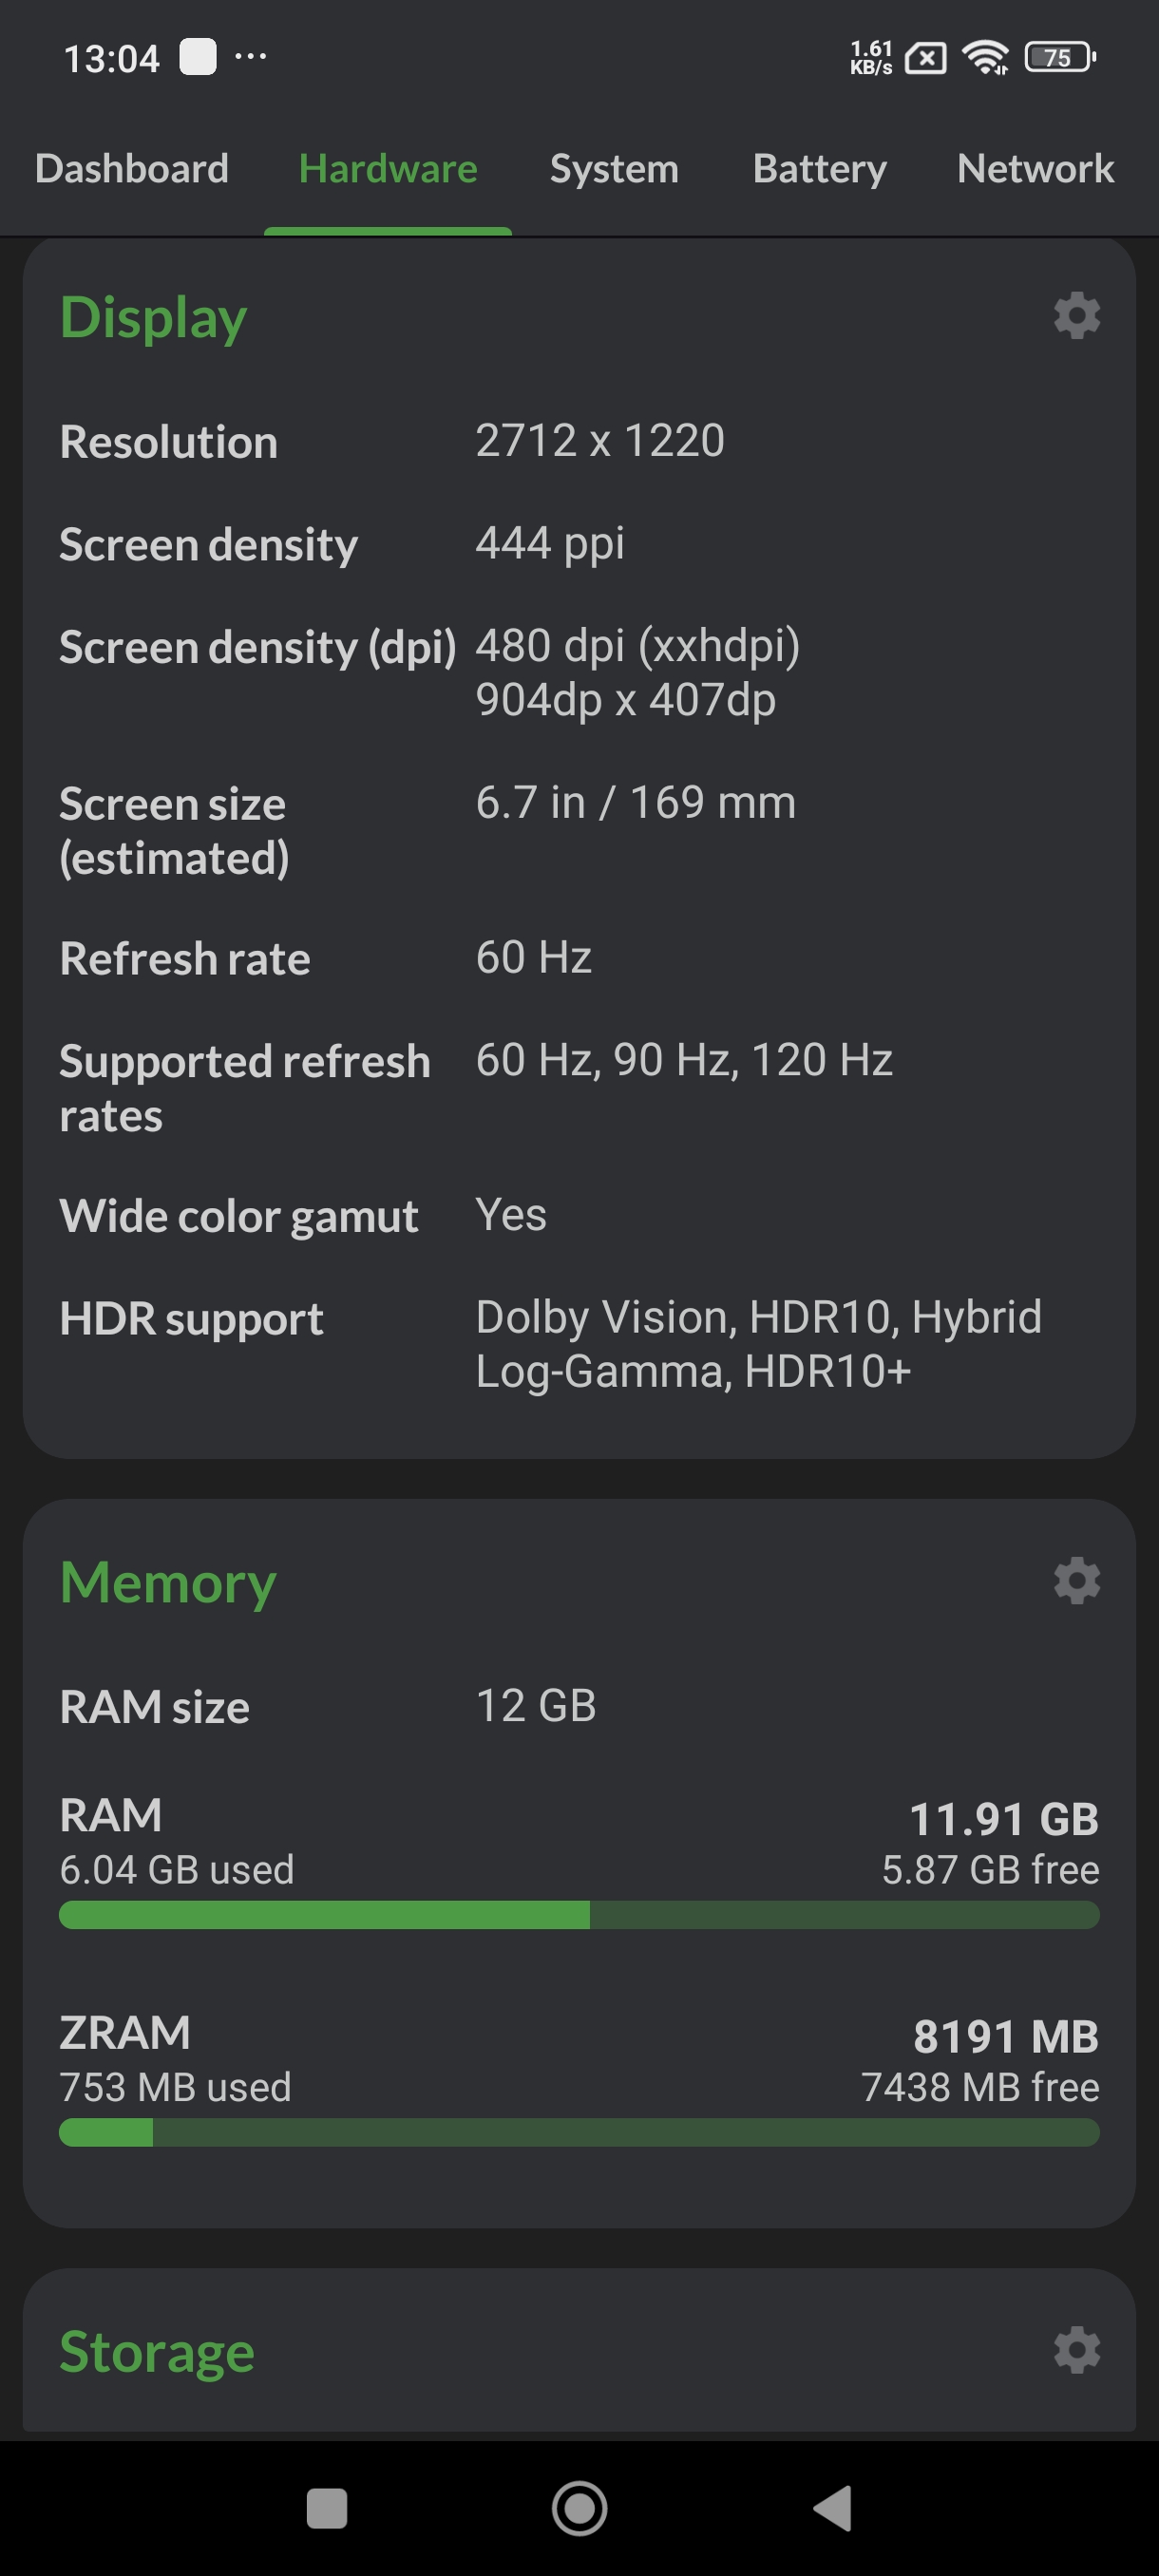The width and height of the screenshot is (1159, 2576).
Task: Open Memory section settings gear
Action: pos(1076,1581)
